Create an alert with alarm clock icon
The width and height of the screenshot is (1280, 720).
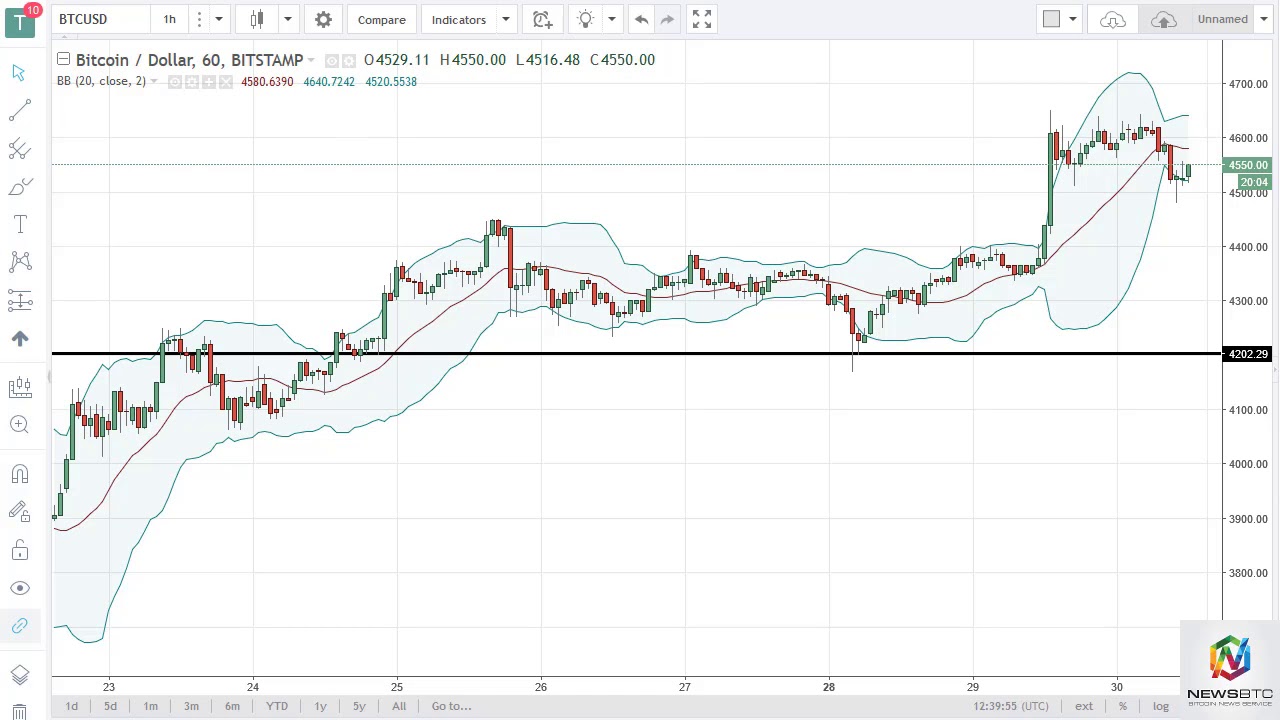tap(542, 19)
